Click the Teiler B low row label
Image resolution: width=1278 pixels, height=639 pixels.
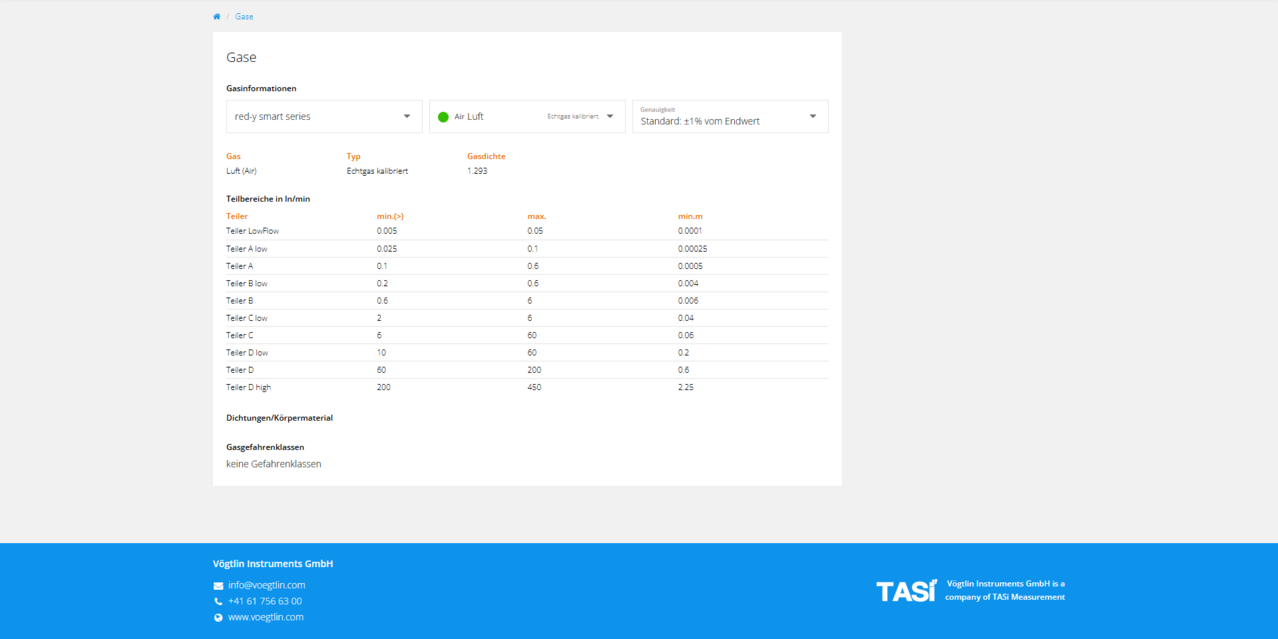tap(247, 284)
